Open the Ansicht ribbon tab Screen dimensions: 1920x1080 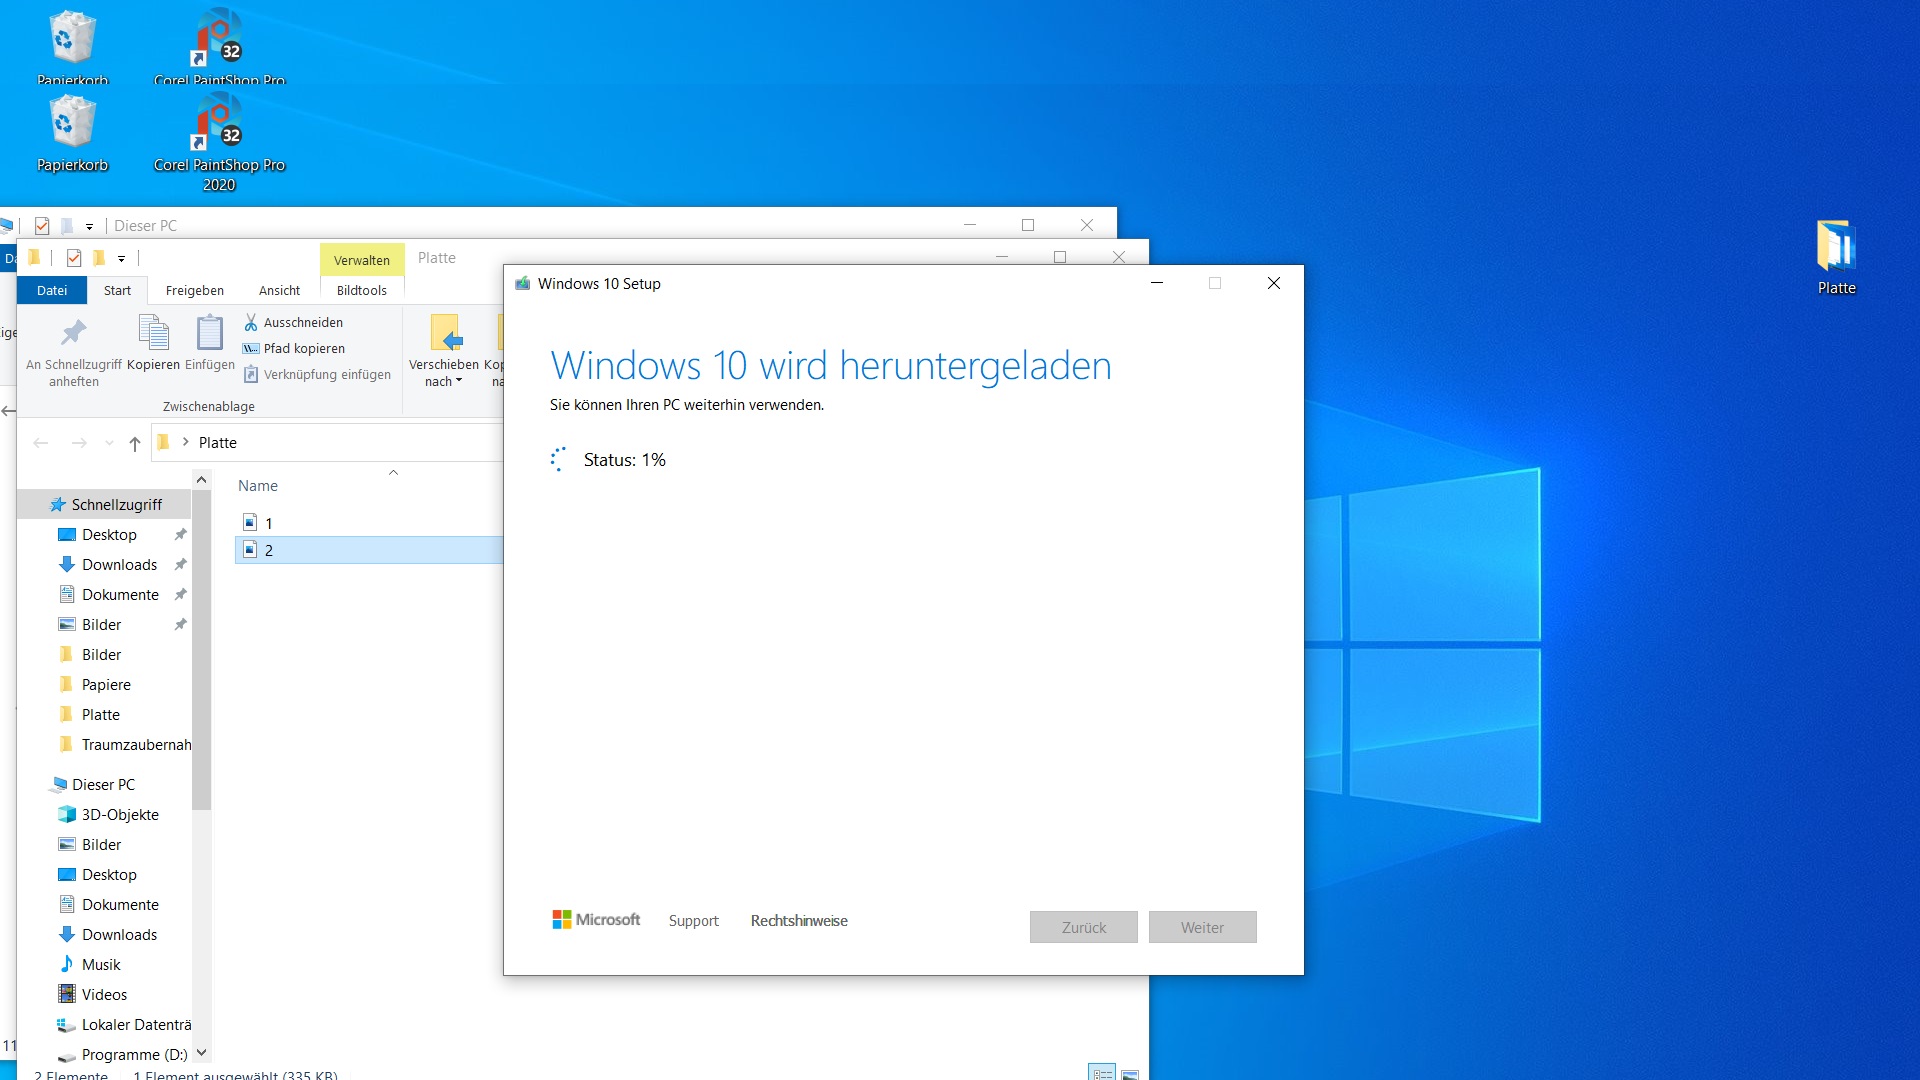pos(279,290)
